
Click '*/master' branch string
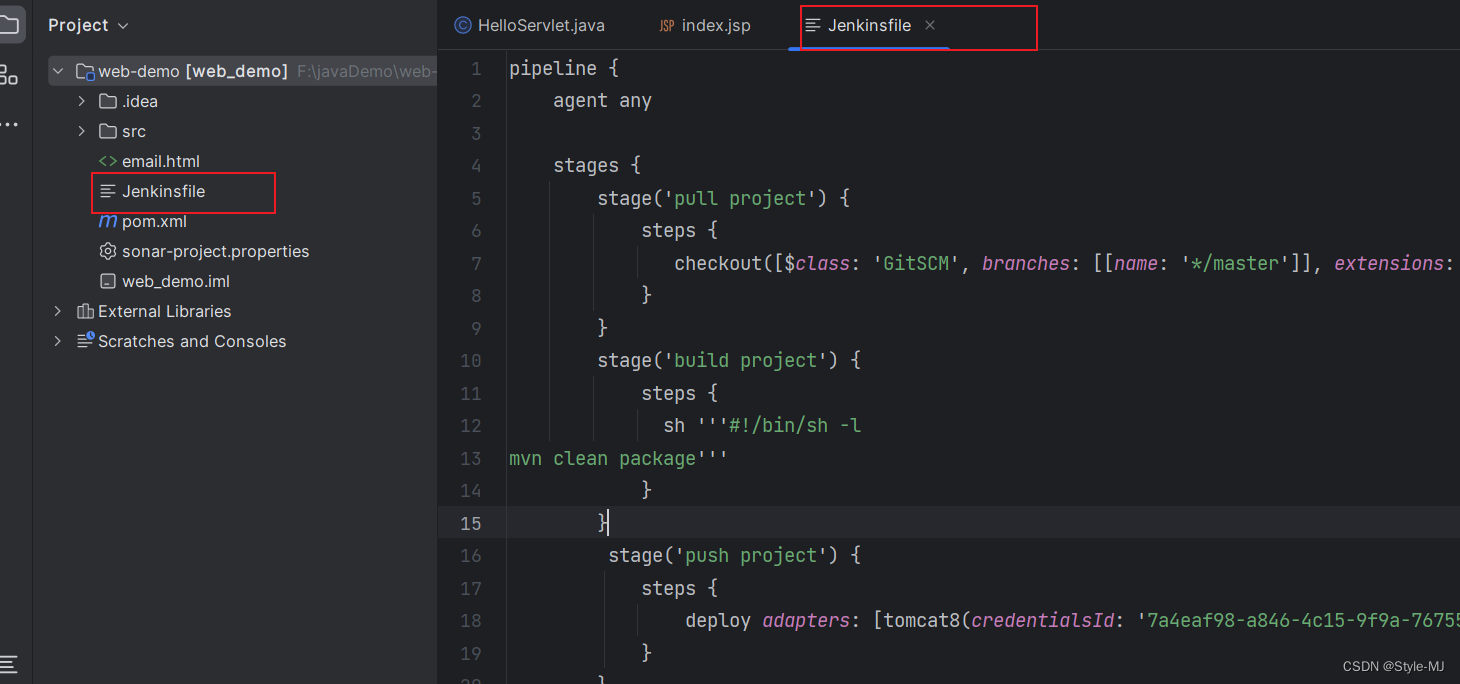[1236, 263]
